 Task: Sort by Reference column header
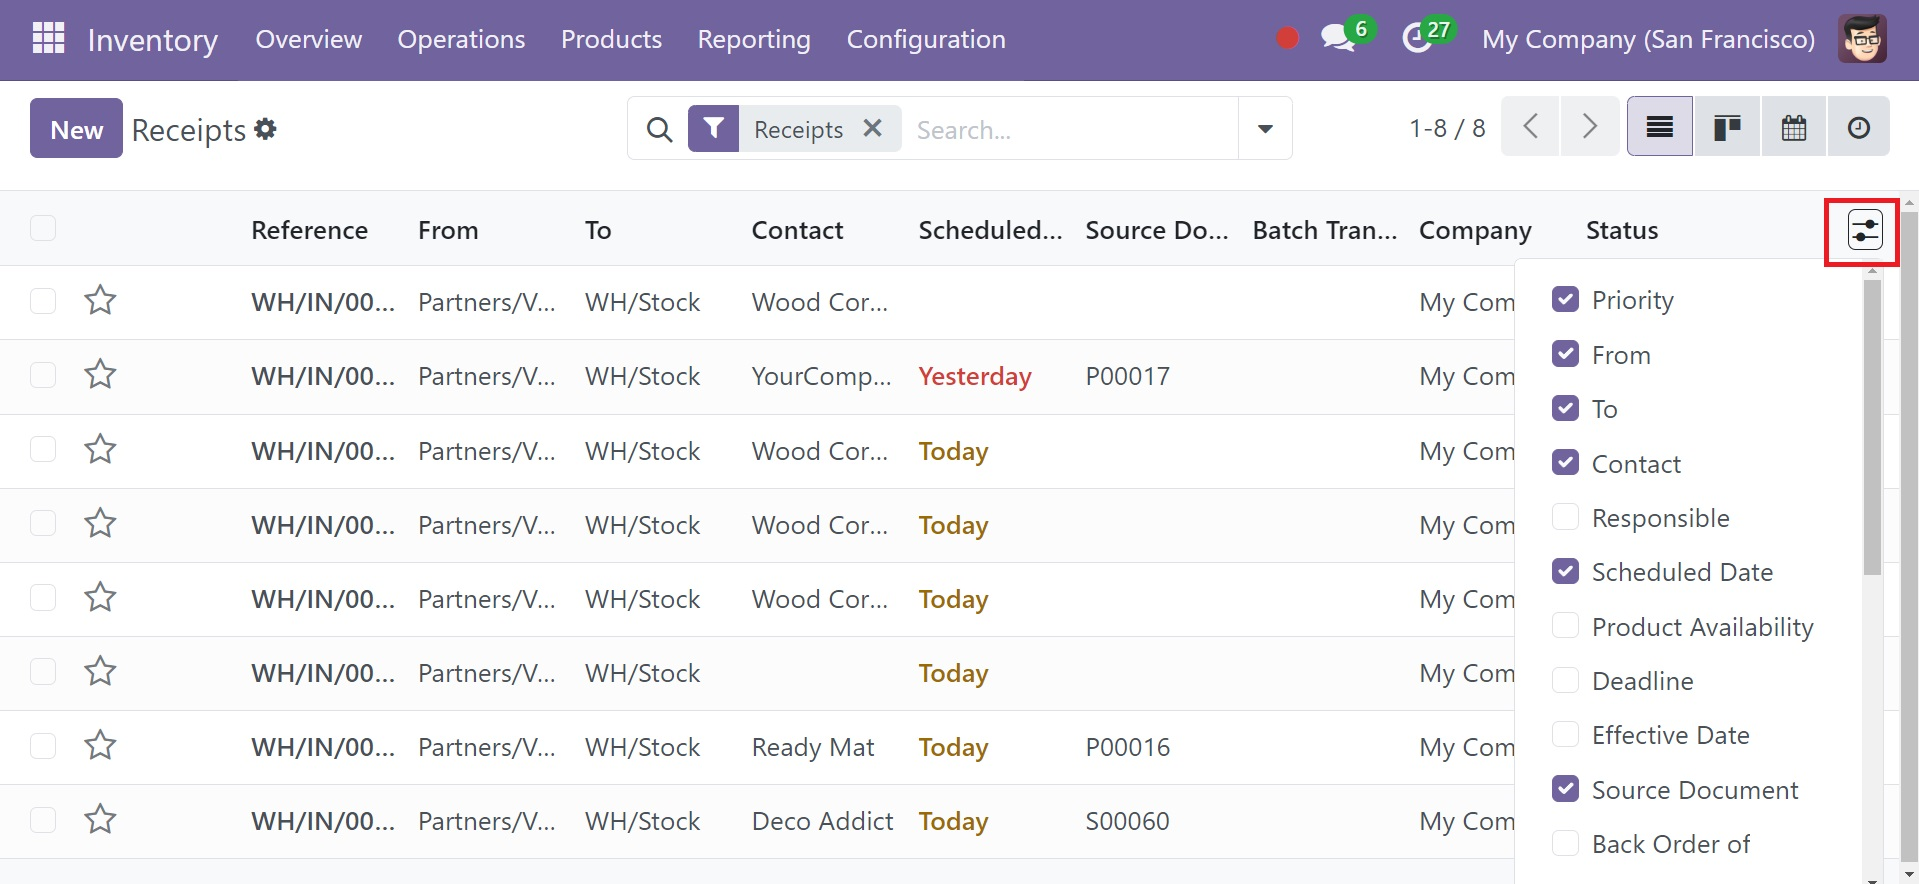pyautogui.click(x=310, y=230)
